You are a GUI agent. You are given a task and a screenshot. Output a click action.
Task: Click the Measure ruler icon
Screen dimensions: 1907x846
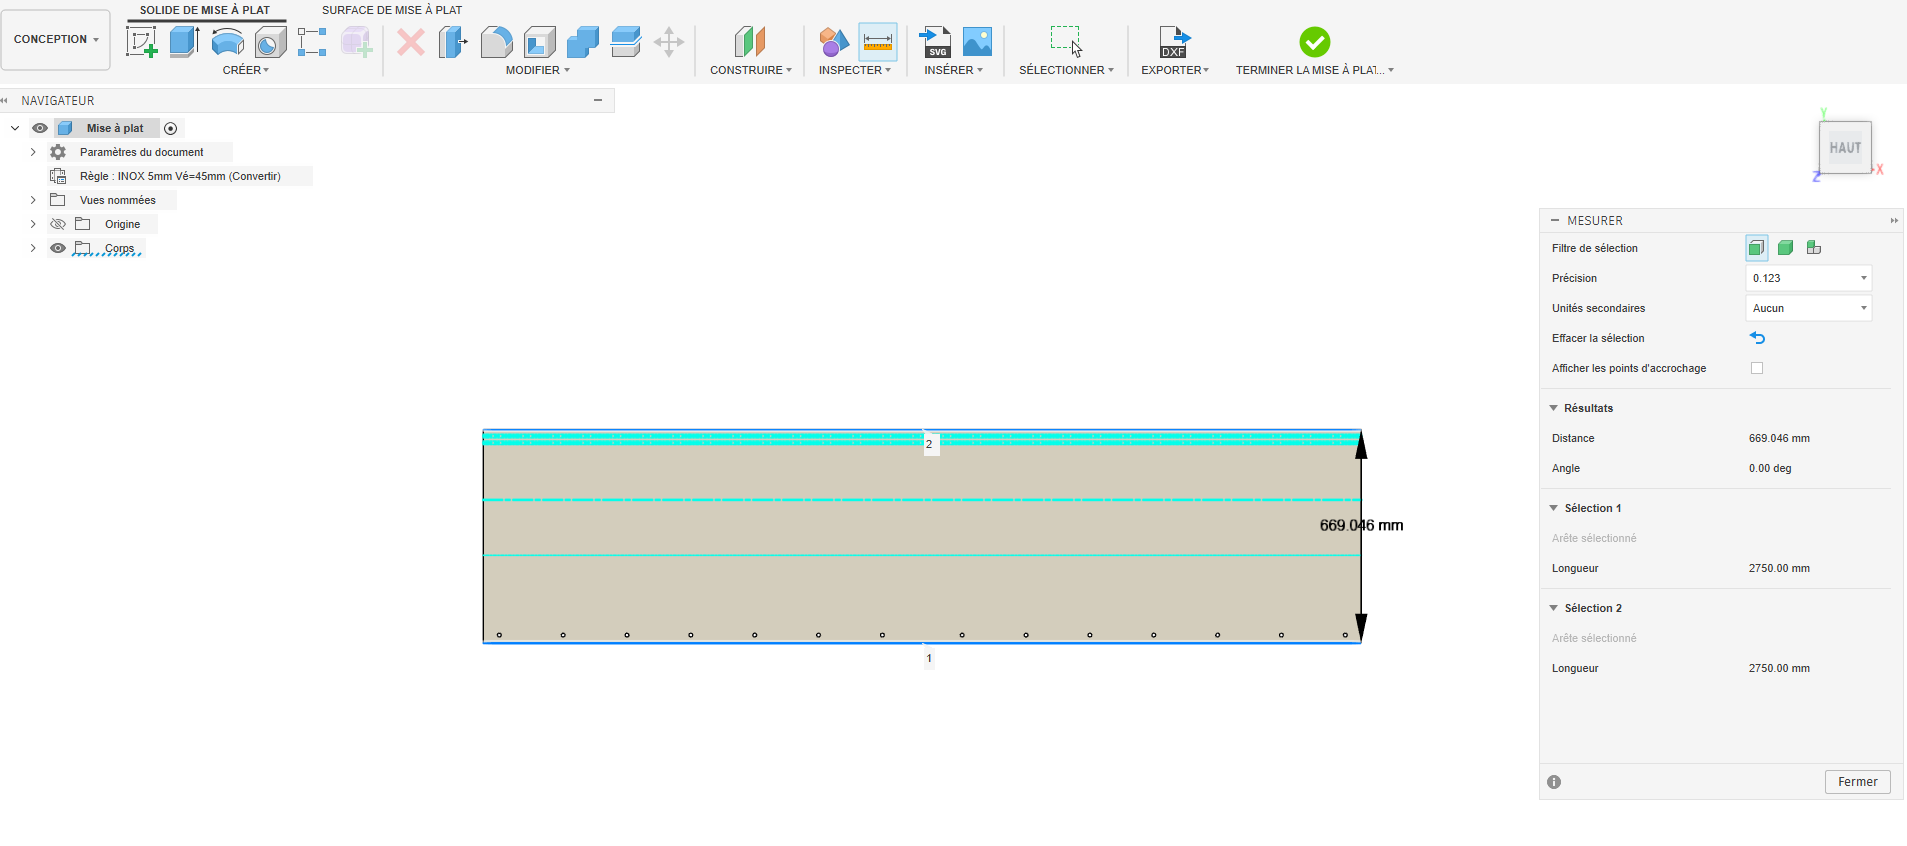tap(877, 42)
